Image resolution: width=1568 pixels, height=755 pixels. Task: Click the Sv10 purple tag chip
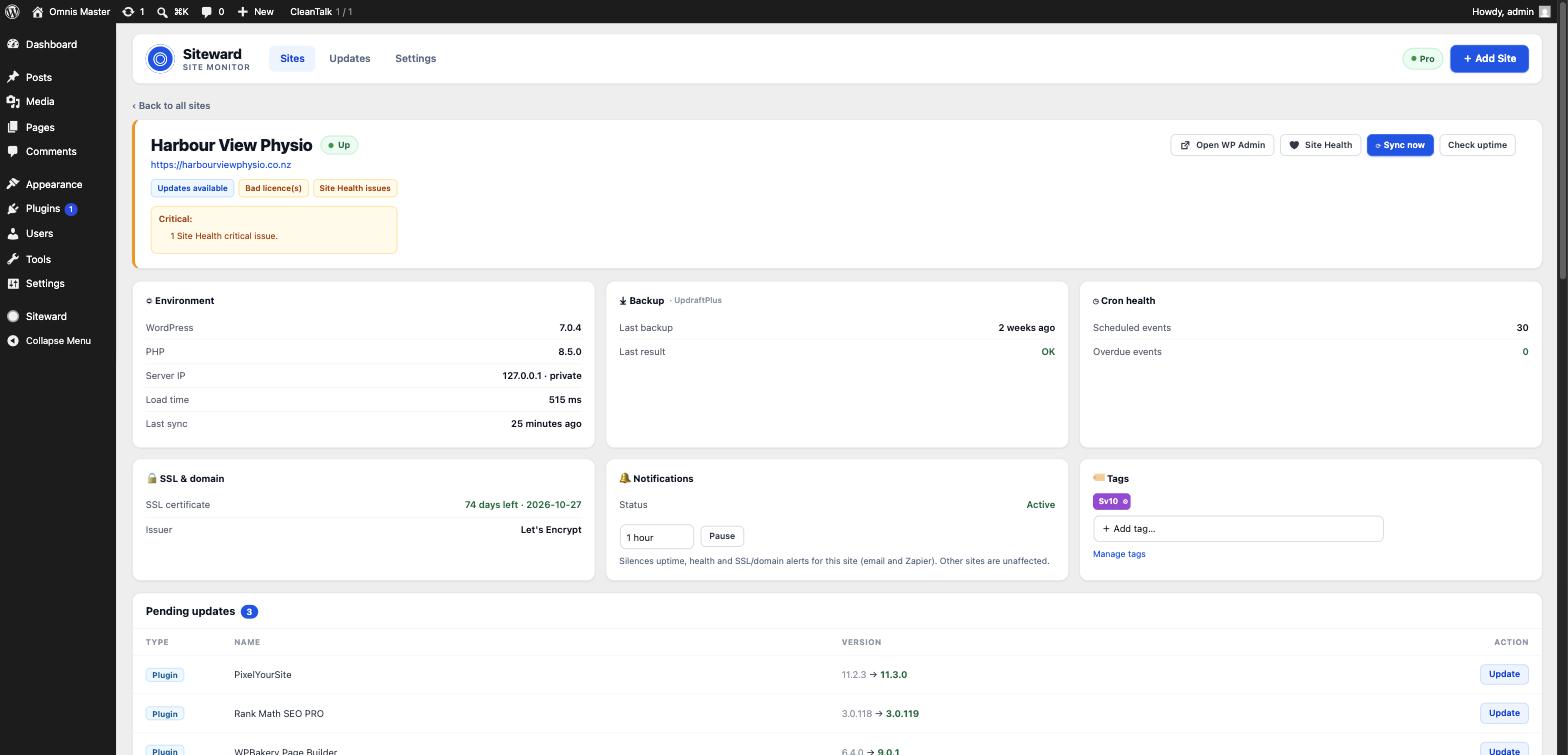(1111, 502)
